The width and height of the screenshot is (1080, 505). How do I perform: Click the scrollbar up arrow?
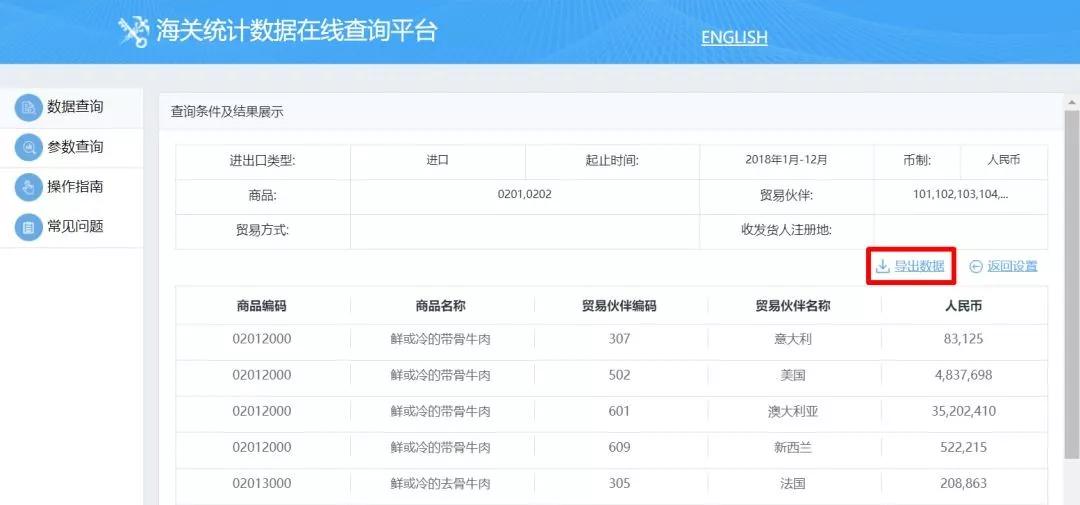click(x=1072, y=102)
